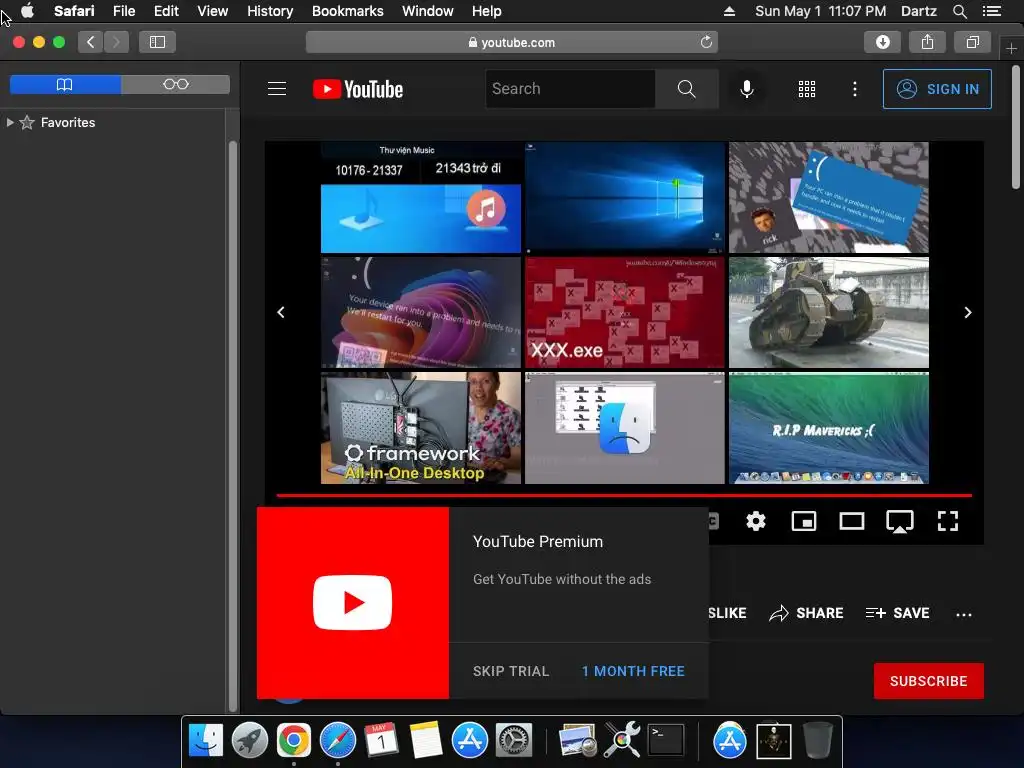The image size is (1024, 768).
Task: Open the YouTube apps grid icon
Action: tap(807, 89)
